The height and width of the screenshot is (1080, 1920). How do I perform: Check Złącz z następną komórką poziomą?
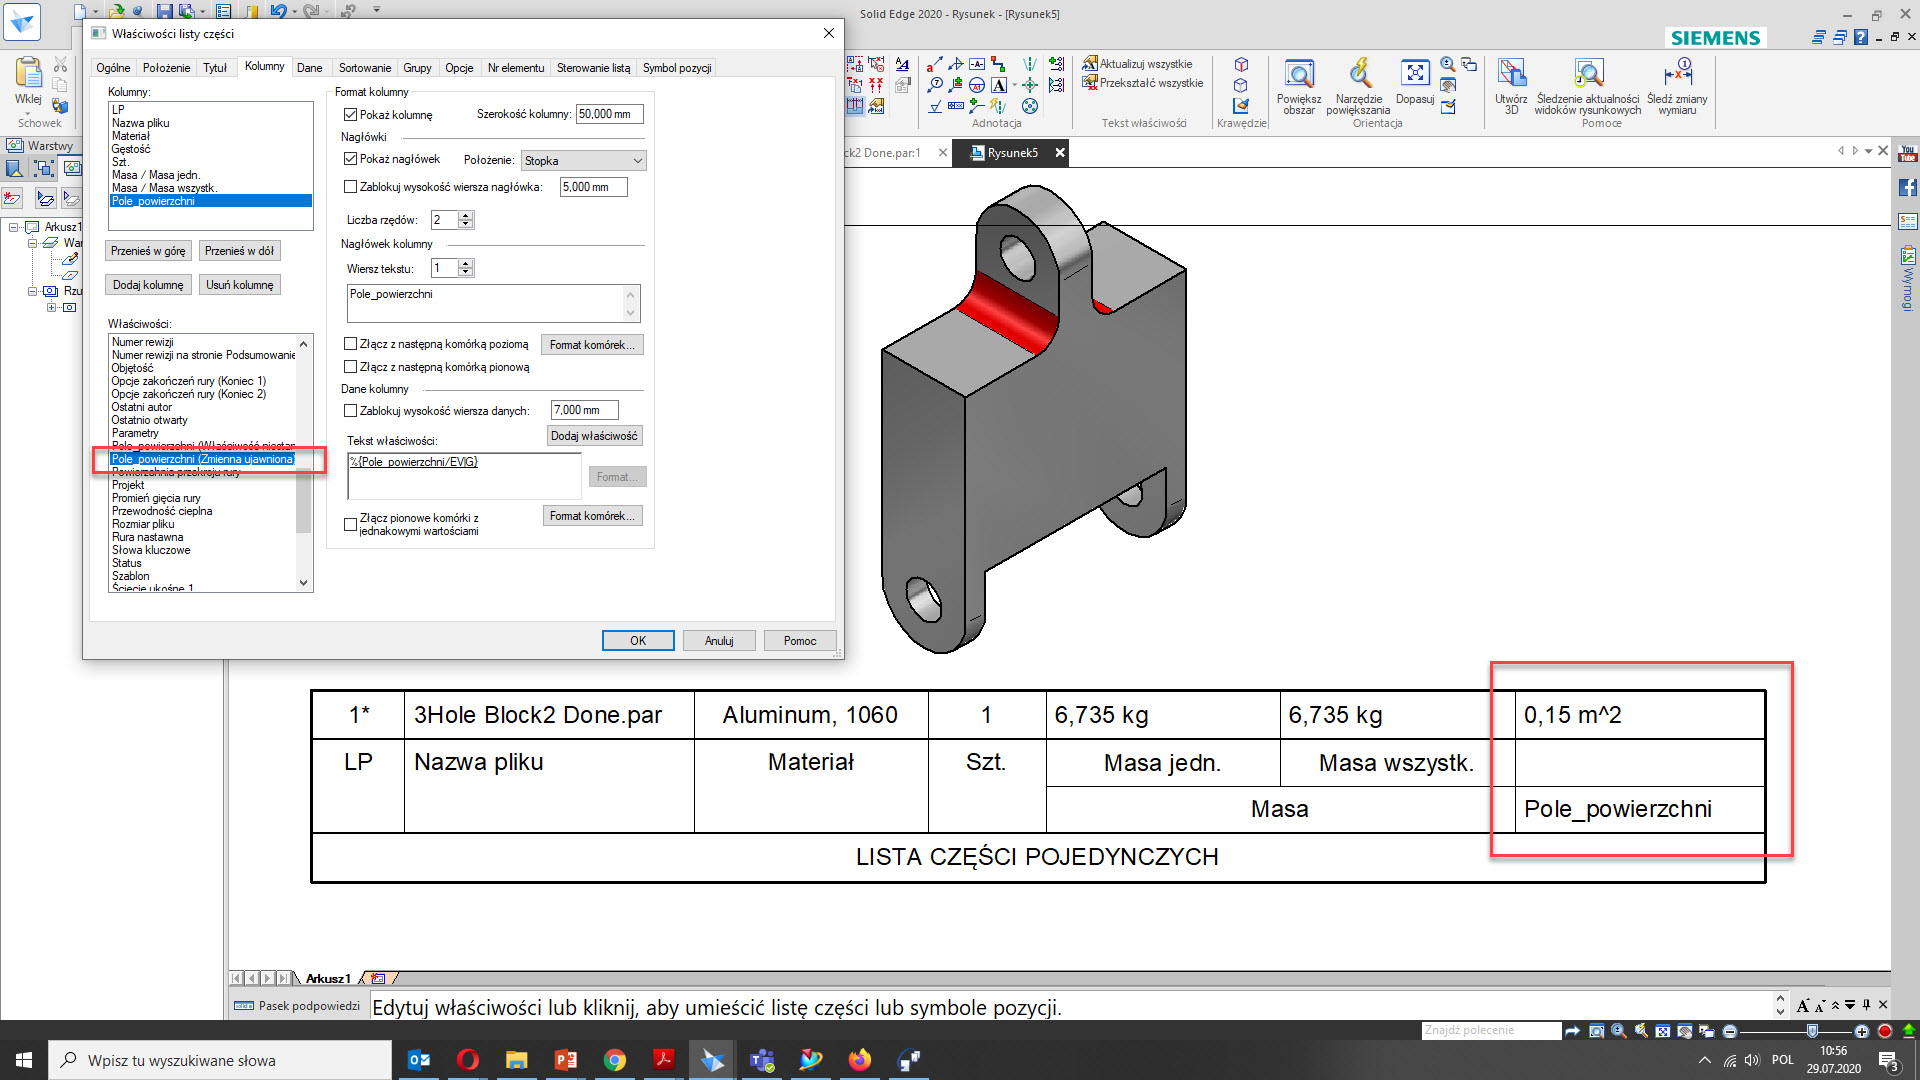coord(351,344)
